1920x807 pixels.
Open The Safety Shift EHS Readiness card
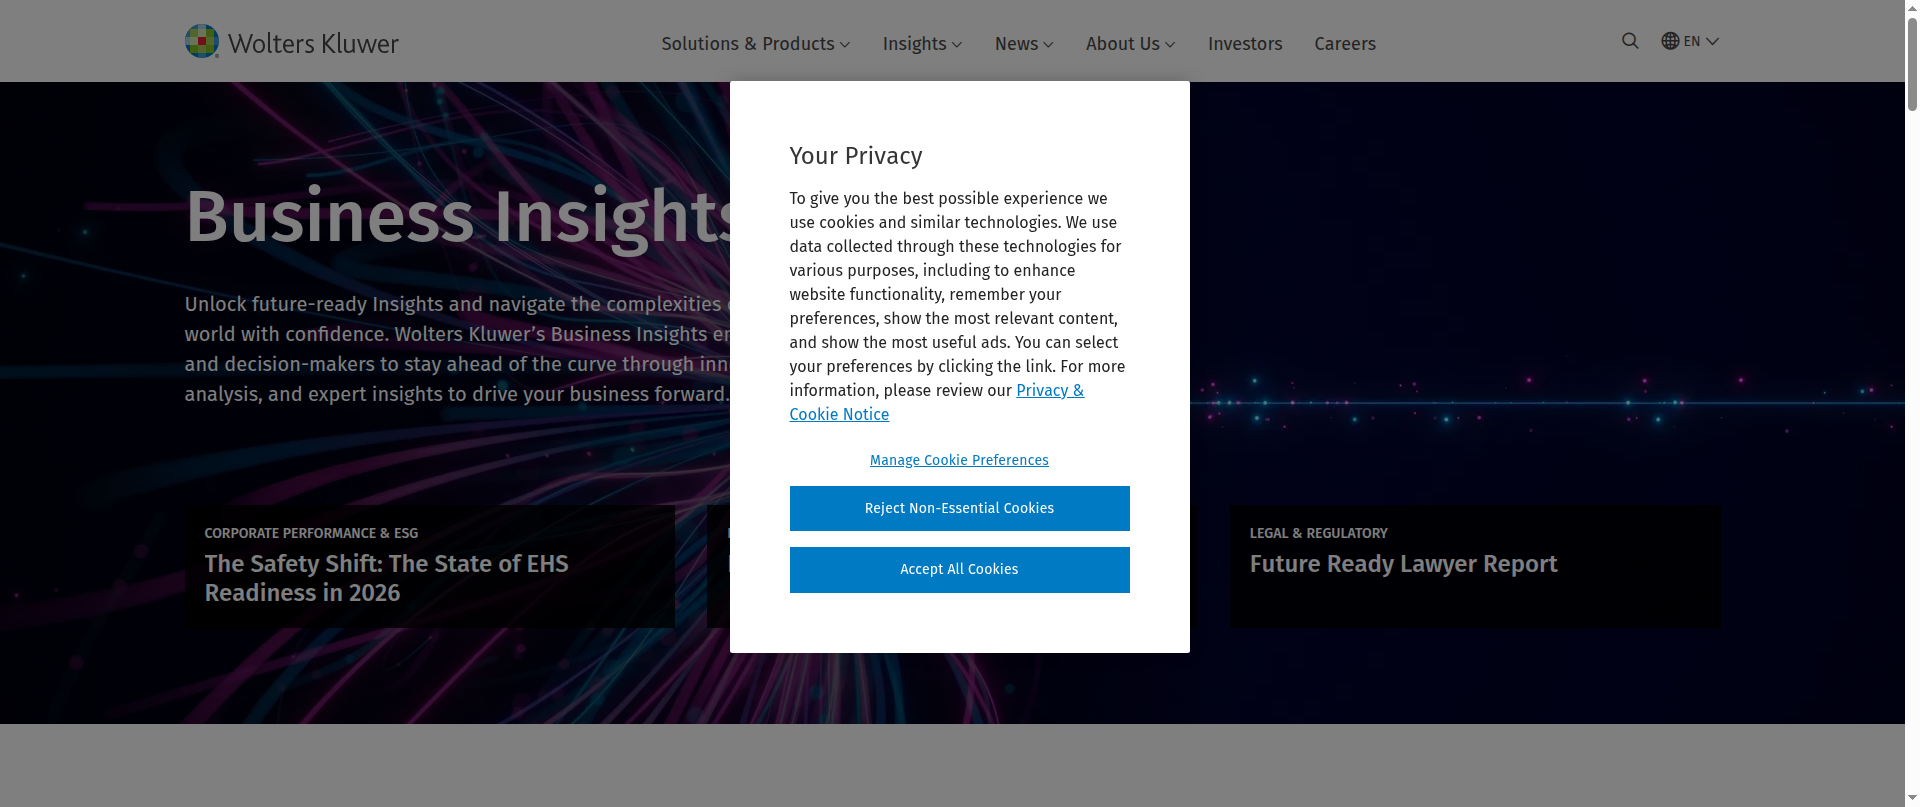point(430,567)
